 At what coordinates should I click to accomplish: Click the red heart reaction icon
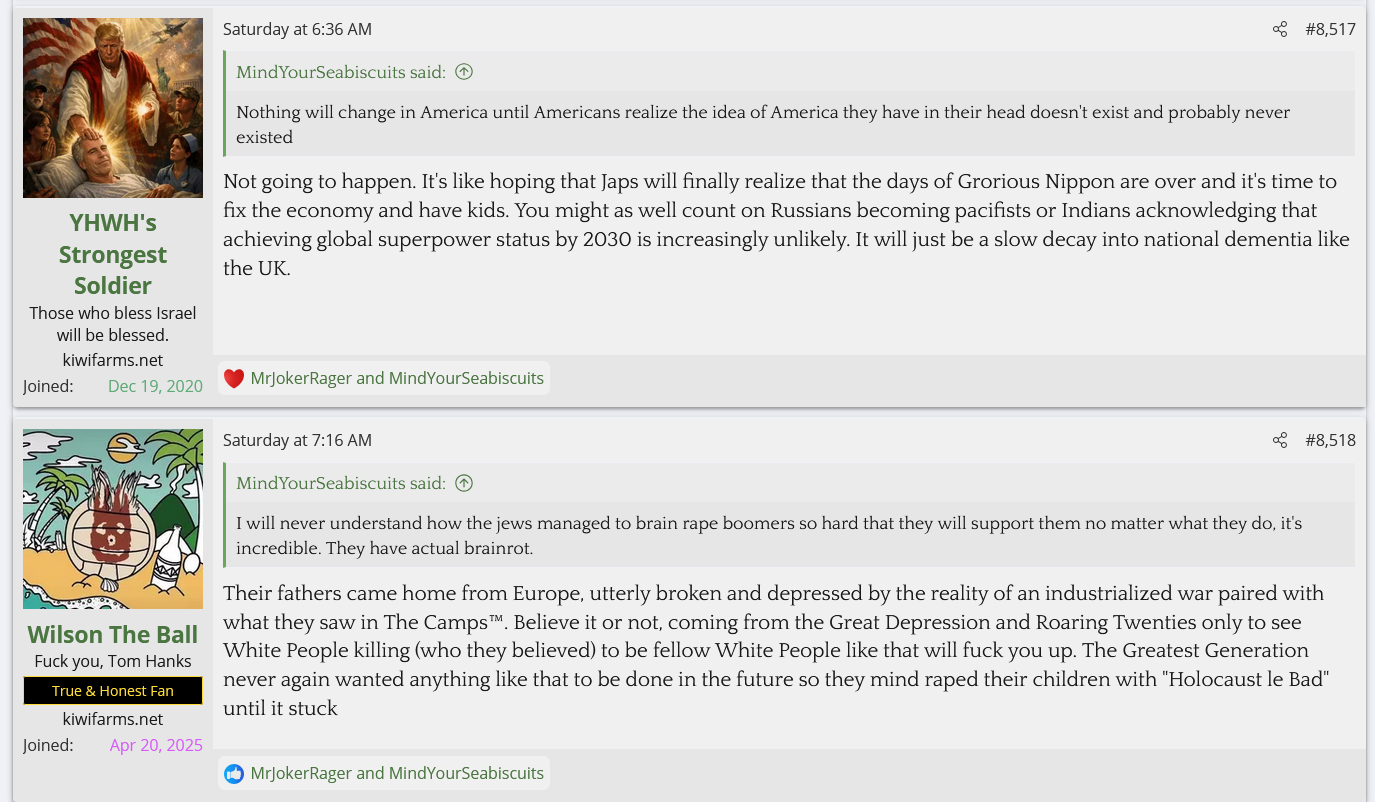coord(234,378)
